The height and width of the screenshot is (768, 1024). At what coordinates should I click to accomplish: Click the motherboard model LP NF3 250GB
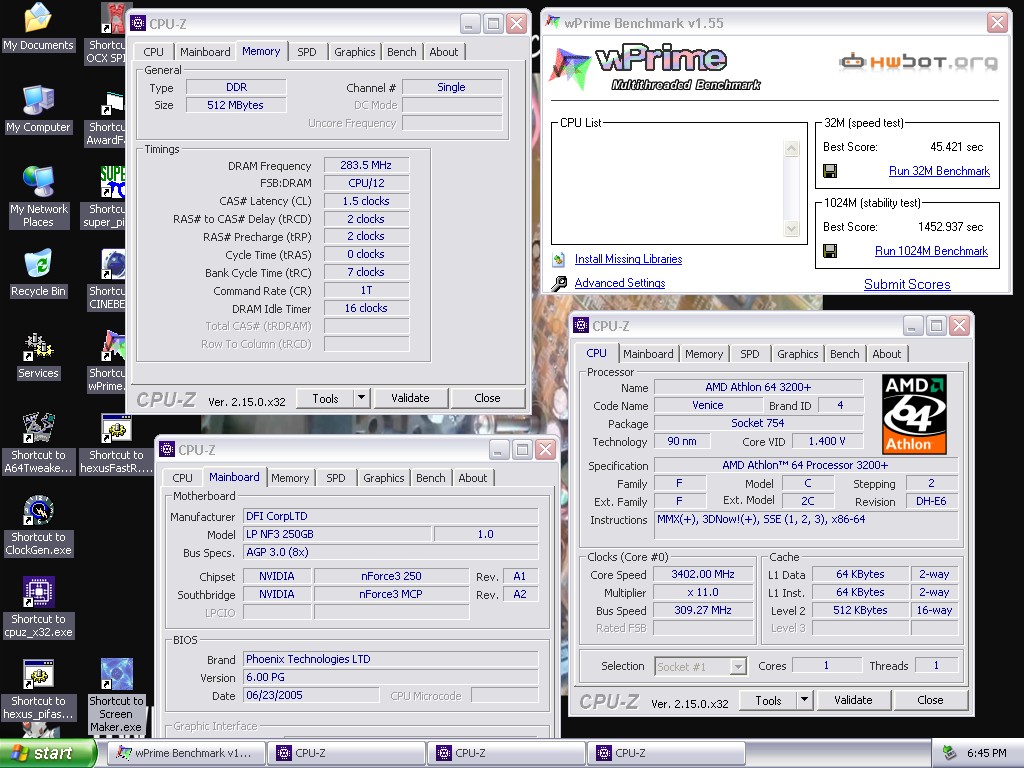click(x=337, y=534)
